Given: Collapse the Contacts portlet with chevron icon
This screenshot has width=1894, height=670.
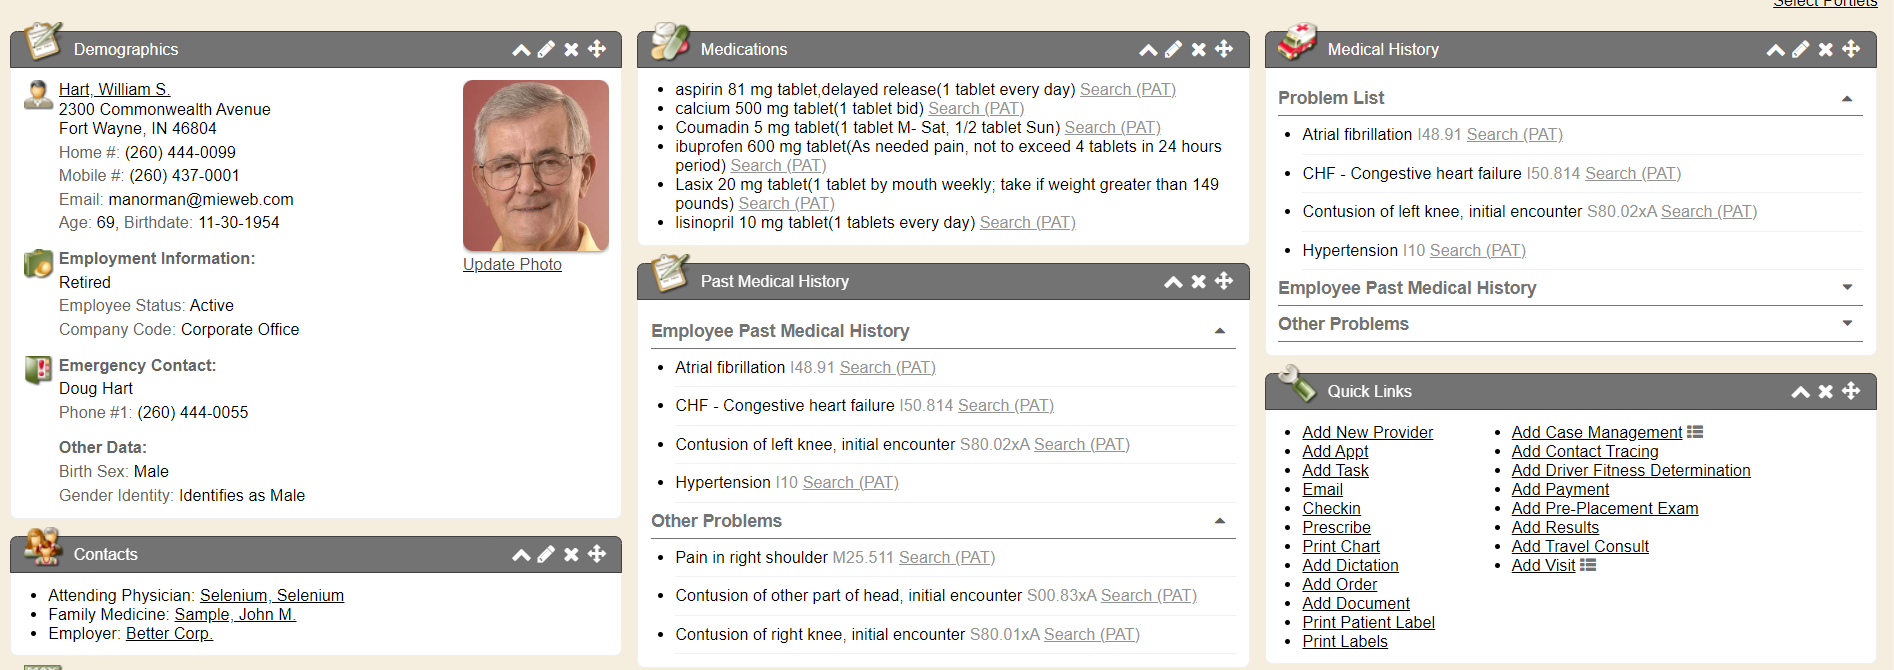Looking at the screenshot, I should (x=521, y=554).
